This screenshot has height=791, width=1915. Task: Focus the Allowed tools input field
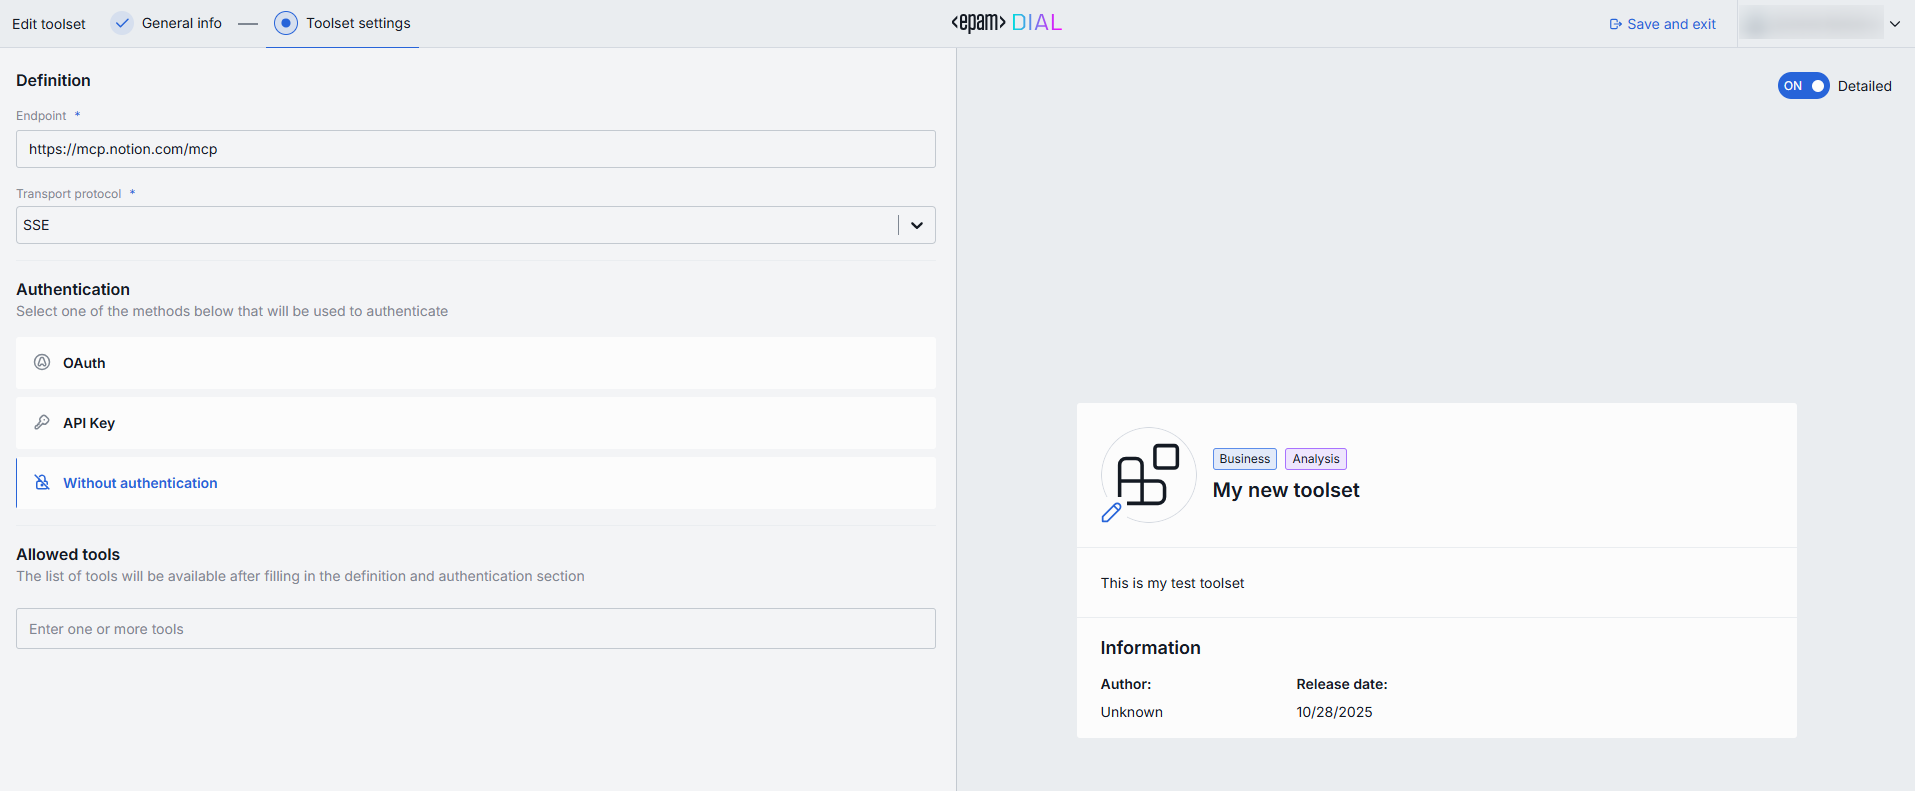point(476,629)
